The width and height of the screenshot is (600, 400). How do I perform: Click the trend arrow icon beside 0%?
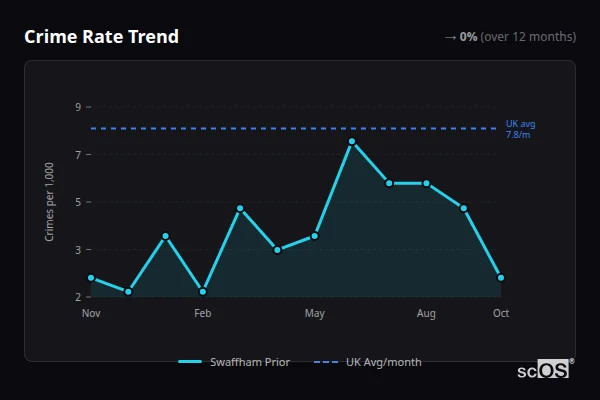(450, 38)
